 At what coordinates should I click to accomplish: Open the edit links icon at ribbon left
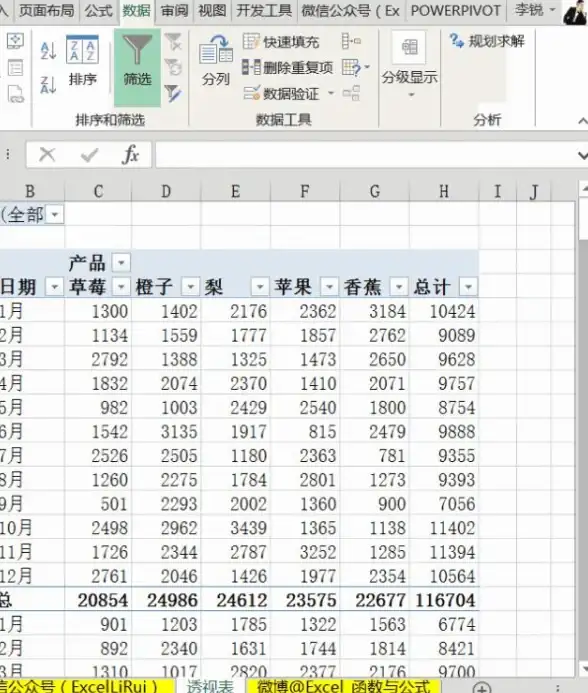15,94
